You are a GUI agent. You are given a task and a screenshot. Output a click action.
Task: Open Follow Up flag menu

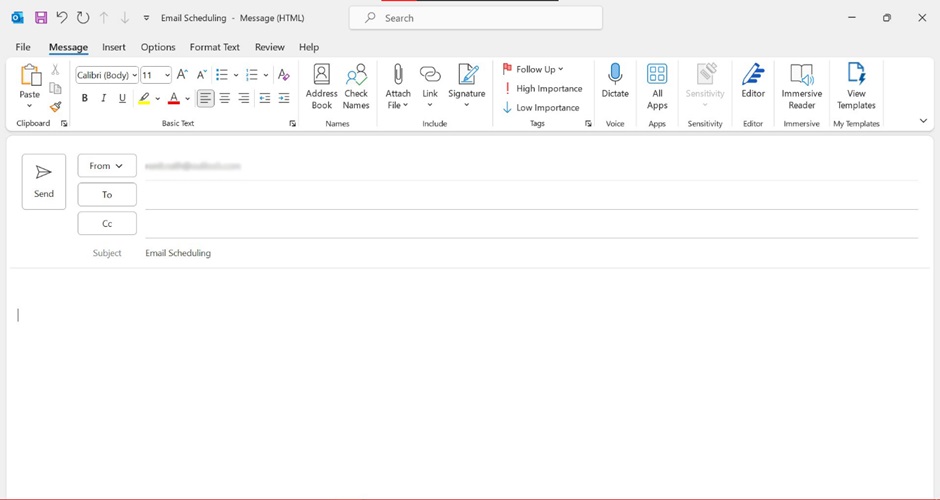click(x=532, y=69)
